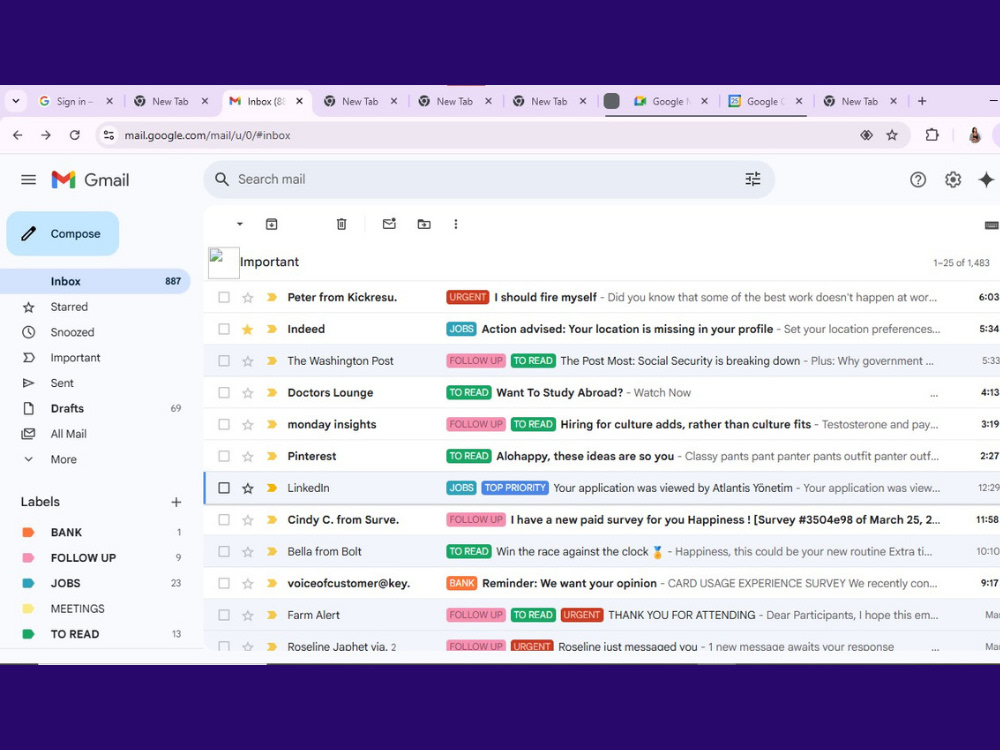Switch to the Sign in browser tab
This screenshot has width=1000, height=750.
point(76,101)
